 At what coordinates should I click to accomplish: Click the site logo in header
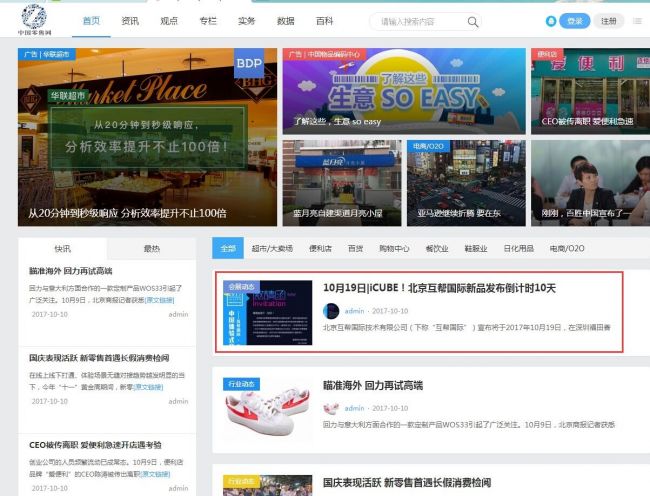34,19
